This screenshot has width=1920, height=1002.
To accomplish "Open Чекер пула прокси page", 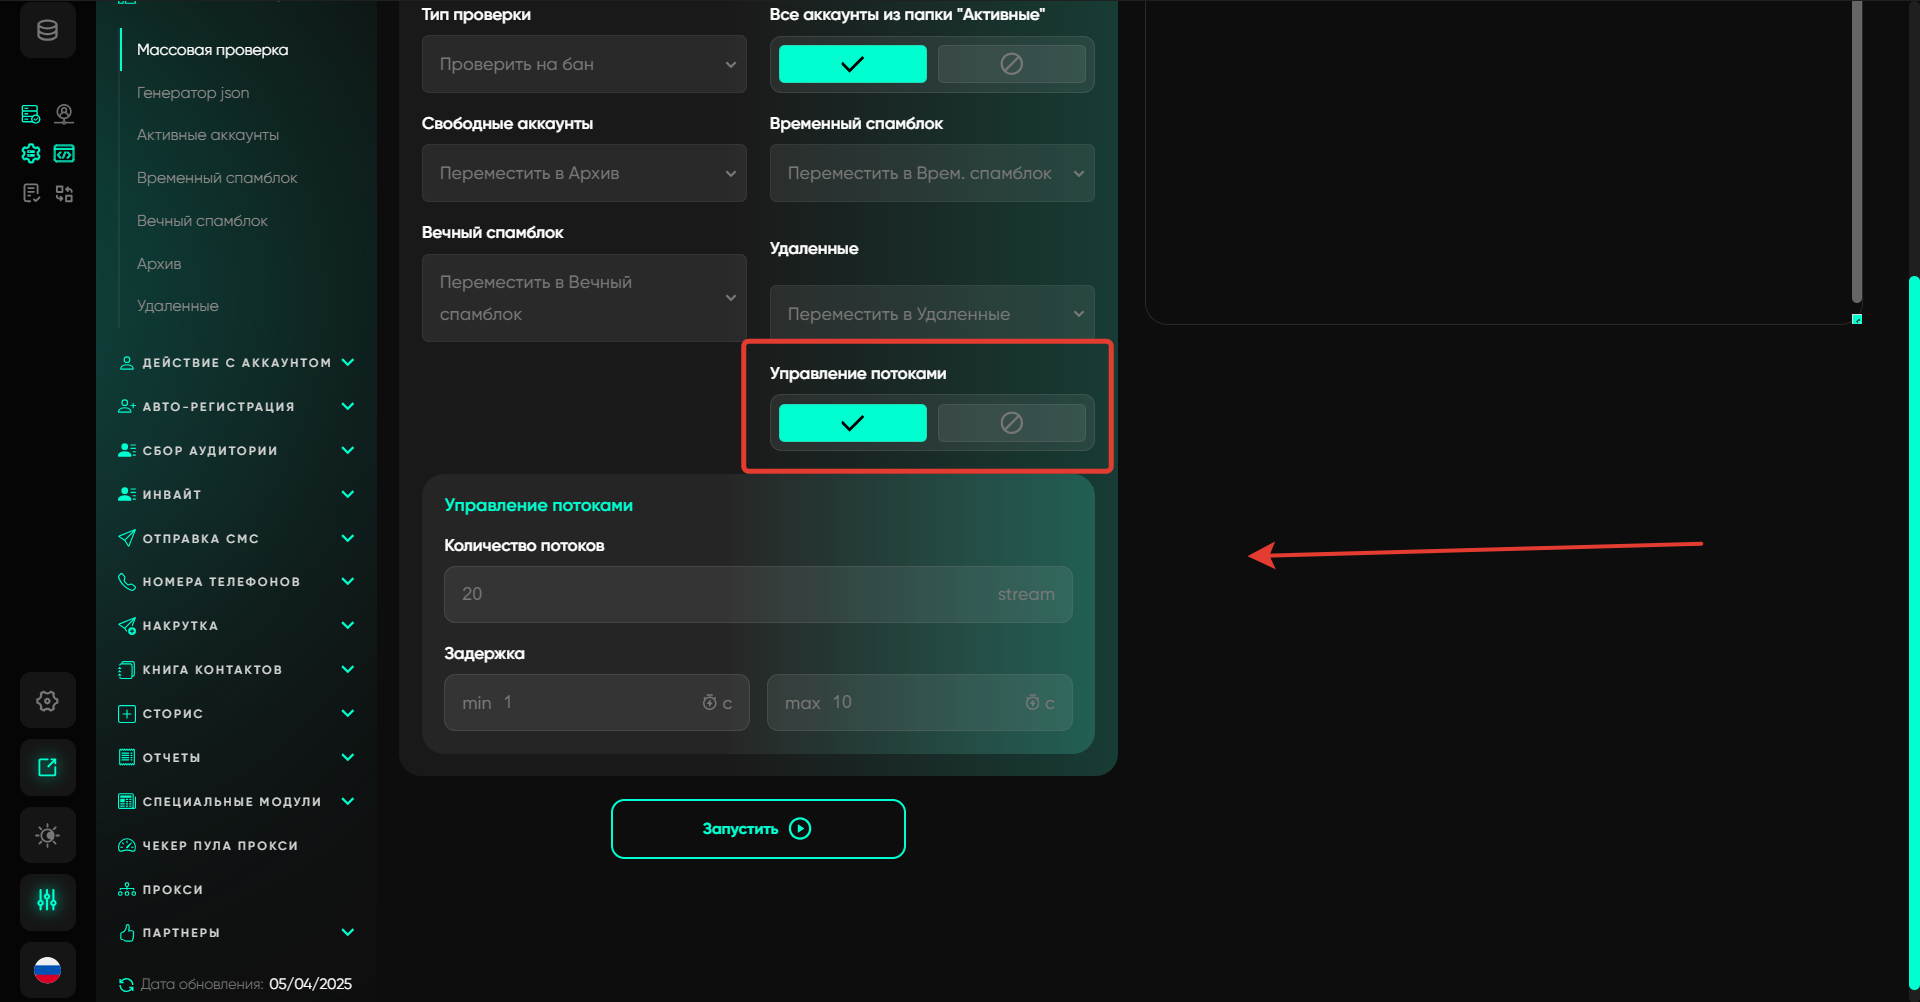I will tap(220, 846).
